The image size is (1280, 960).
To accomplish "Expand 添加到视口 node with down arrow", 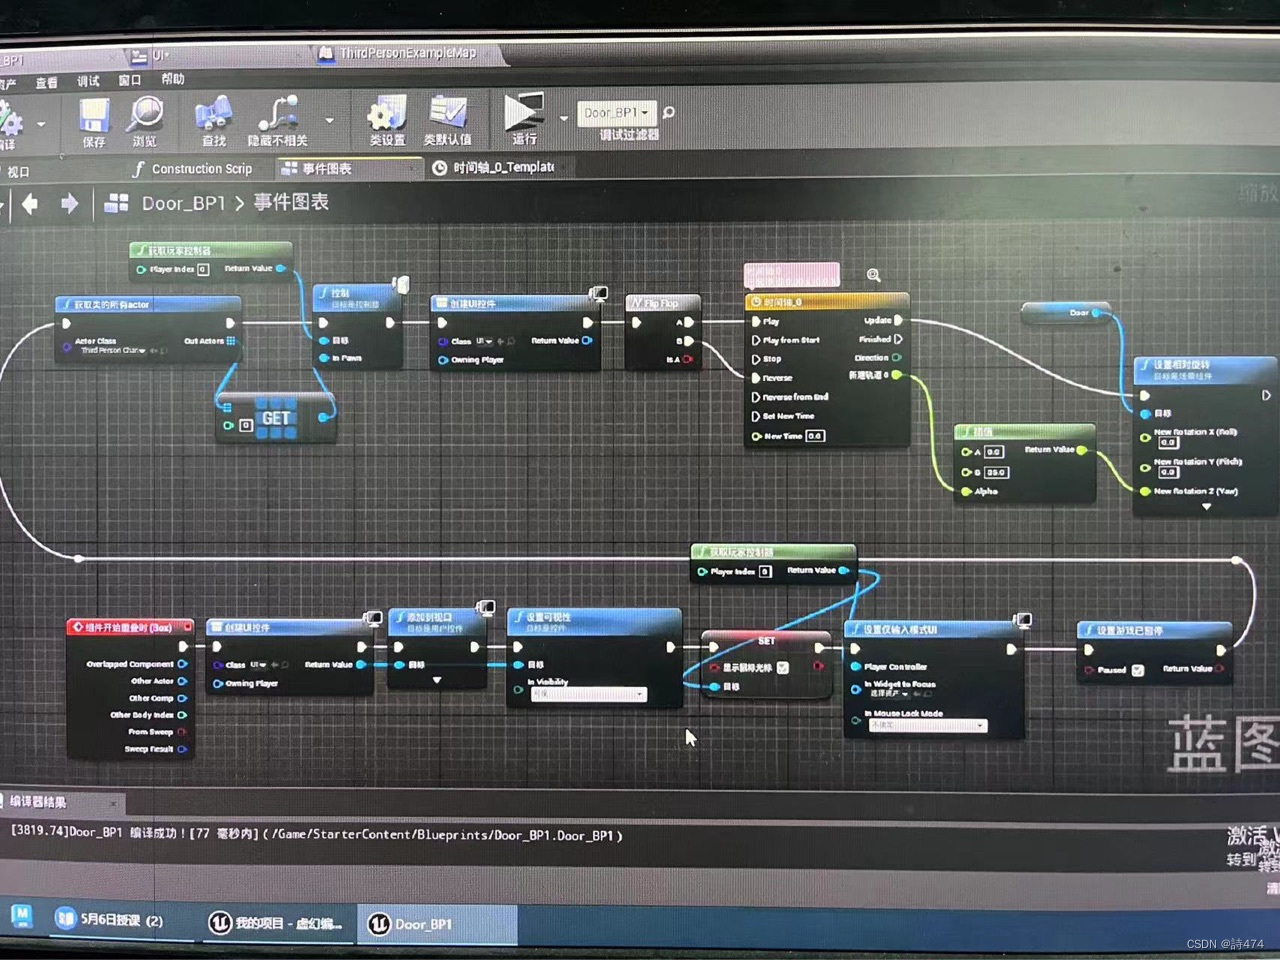I will tap(437, 680).
